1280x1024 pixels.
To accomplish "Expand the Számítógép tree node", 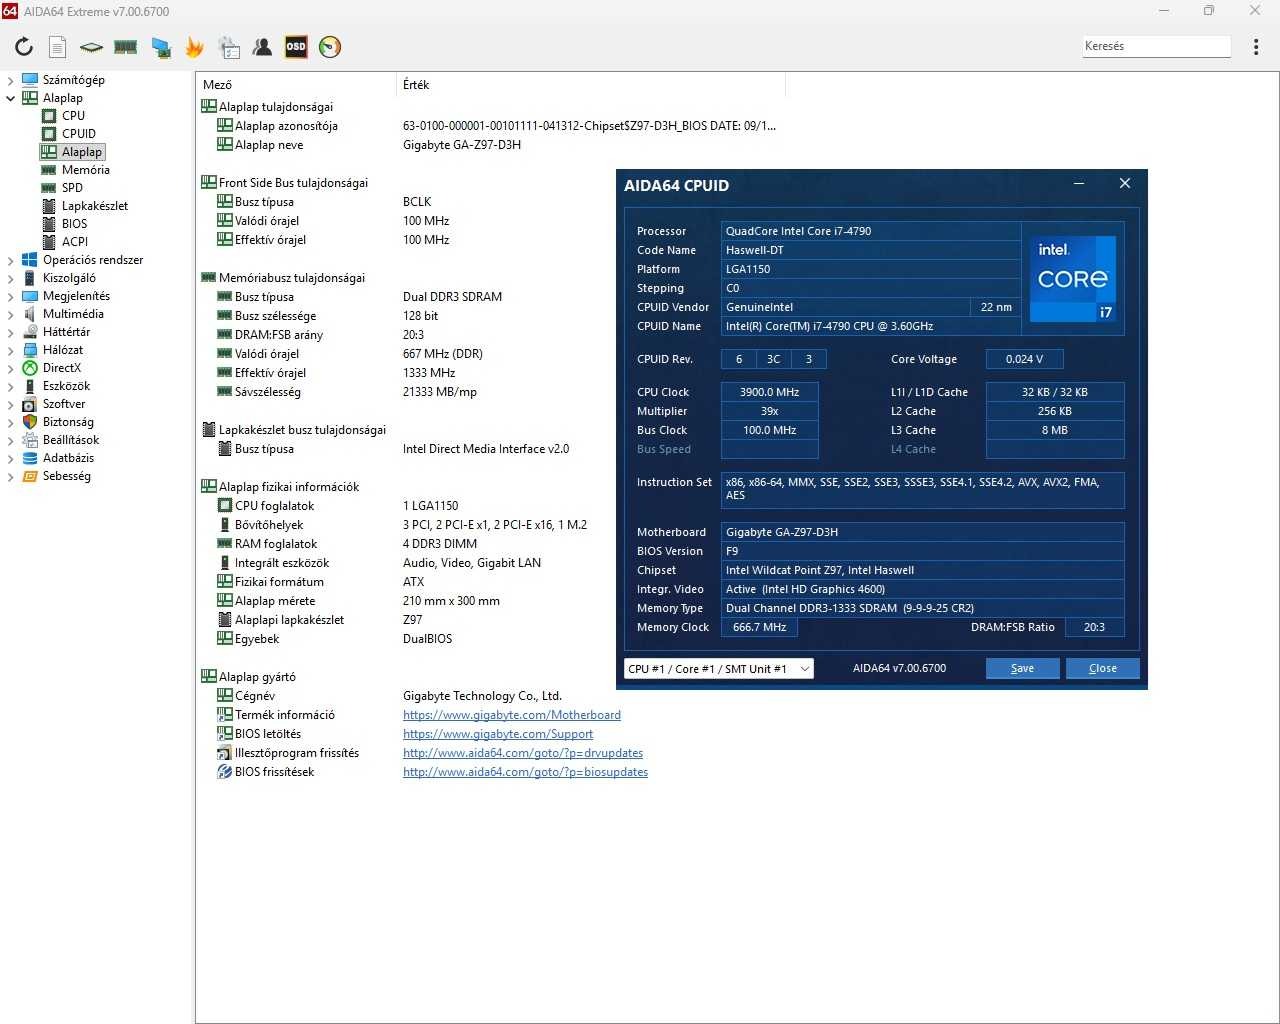I will [10, 80].
